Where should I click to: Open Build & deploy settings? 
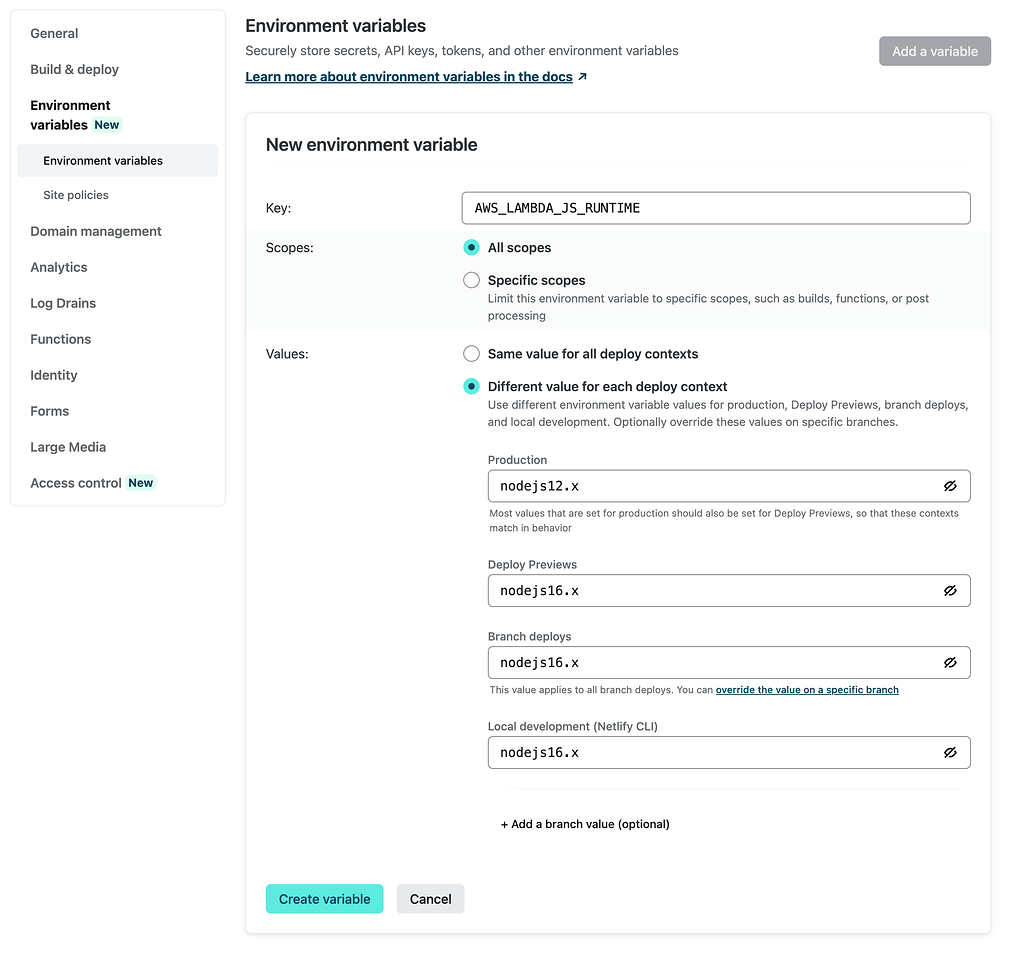[75, 69]
